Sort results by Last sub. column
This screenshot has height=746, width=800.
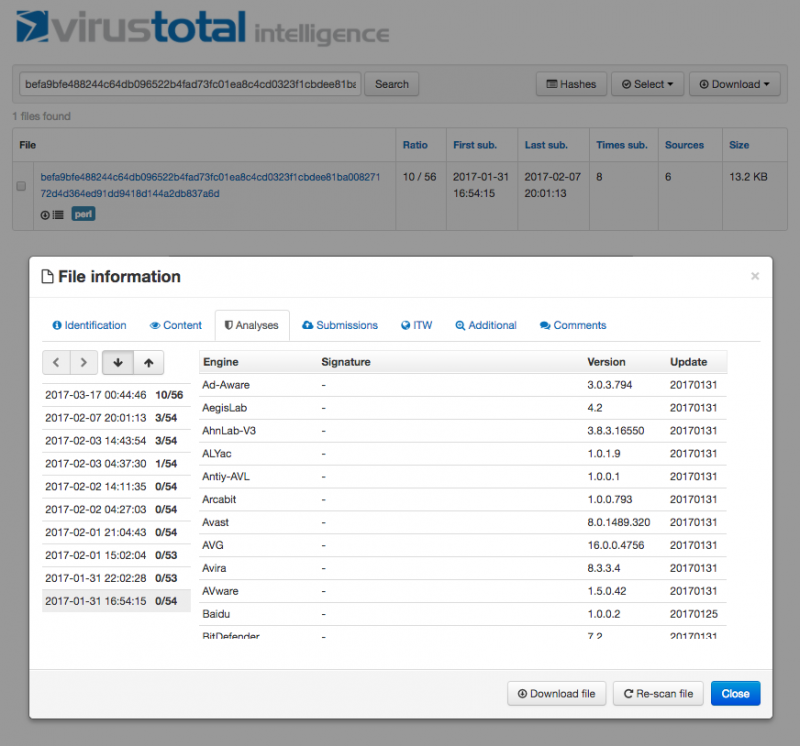(x=546, y=145)
